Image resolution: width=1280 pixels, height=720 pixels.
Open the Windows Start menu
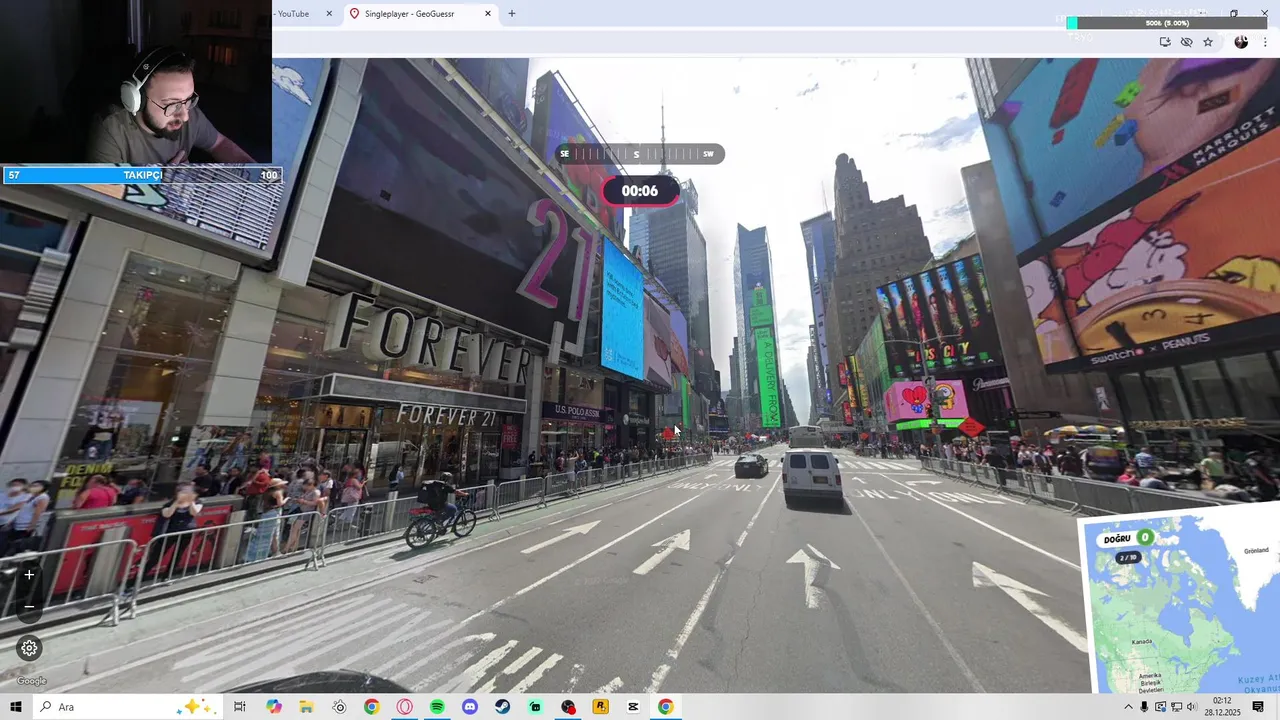point(15,707)
